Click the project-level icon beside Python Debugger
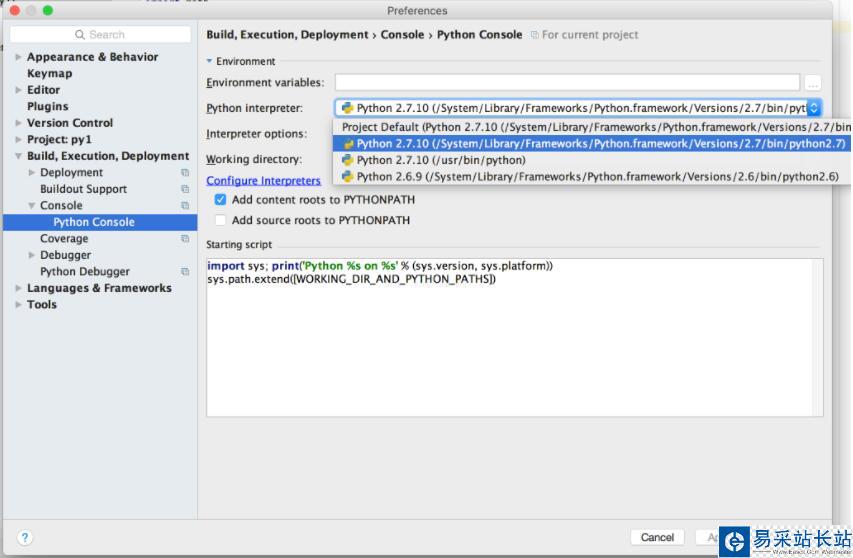 click(185, 272)
